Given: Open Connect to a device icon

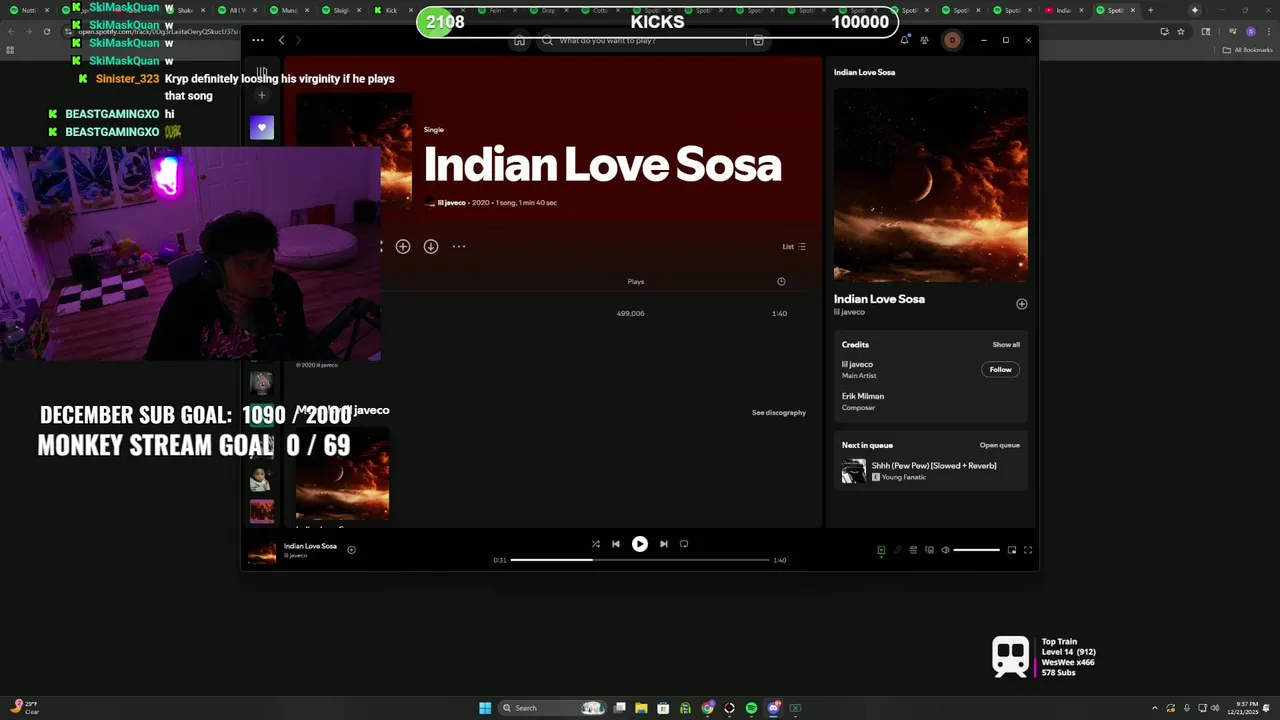Looking at the screenshot, I should (x=929, y=550).
